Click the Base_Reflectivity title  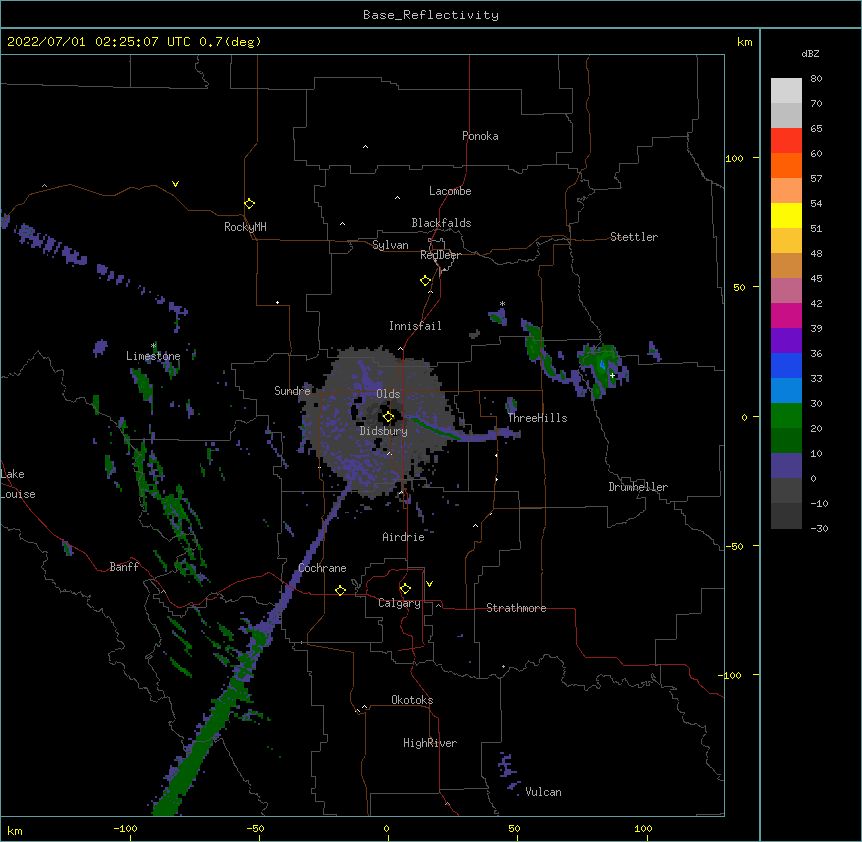point(431,15)
